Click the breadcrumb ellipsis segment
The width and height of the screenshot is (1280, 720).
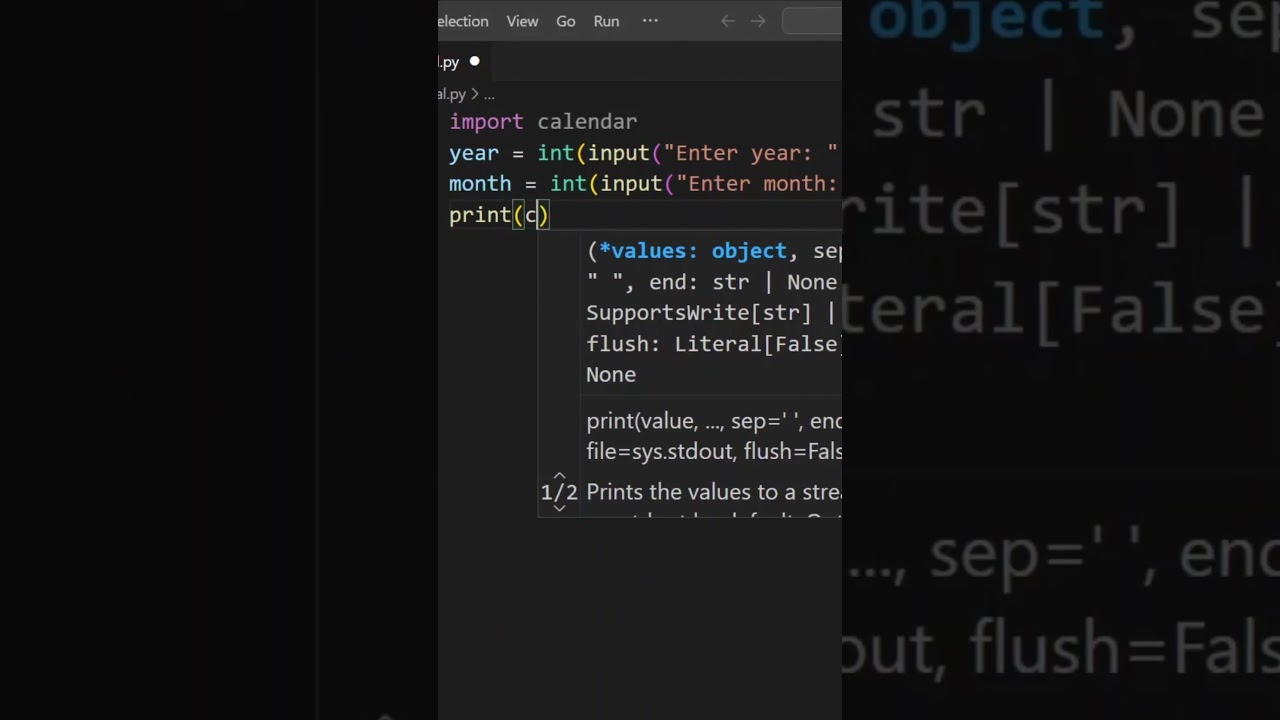point(489,94)
